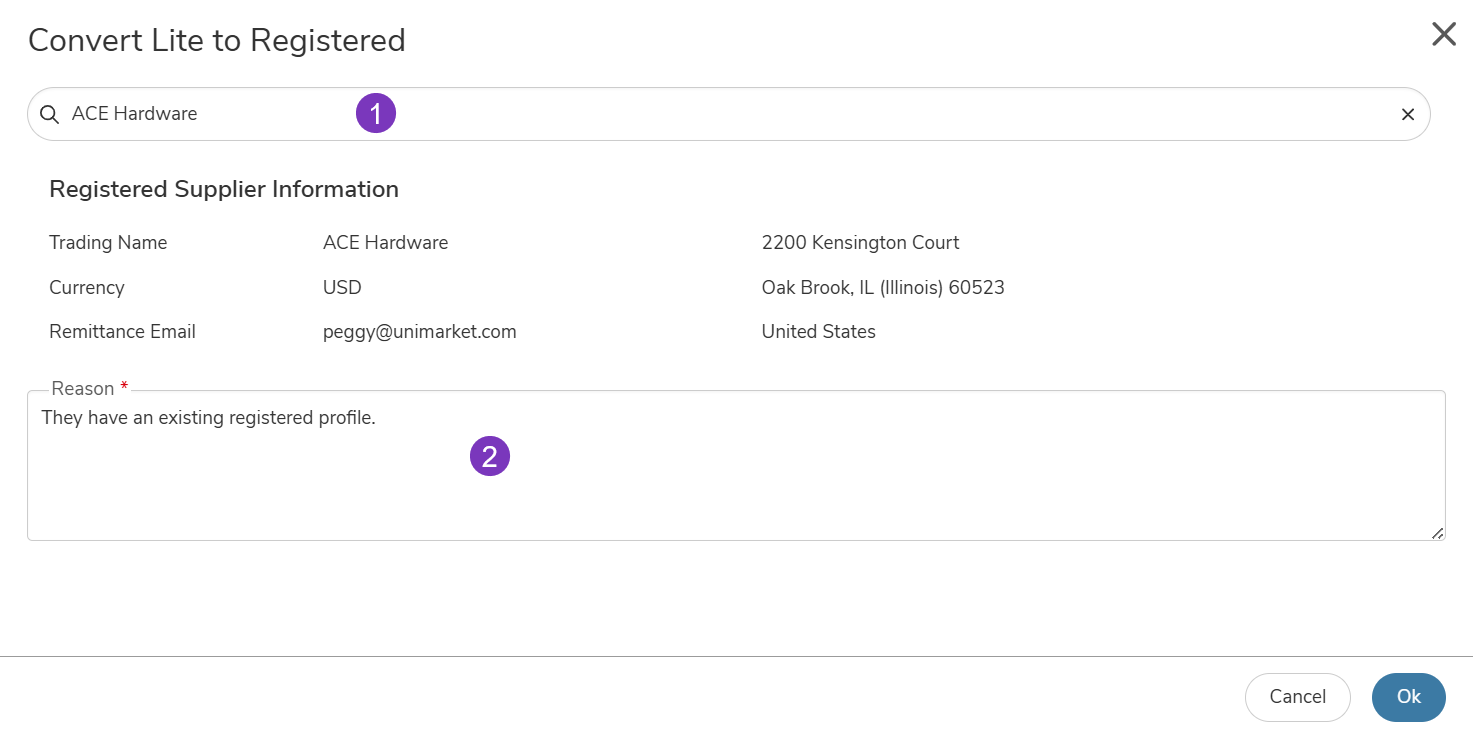
Task: Click the ACE Hardware trading name value
Action: pyautogui.click(x=385, y=243)
